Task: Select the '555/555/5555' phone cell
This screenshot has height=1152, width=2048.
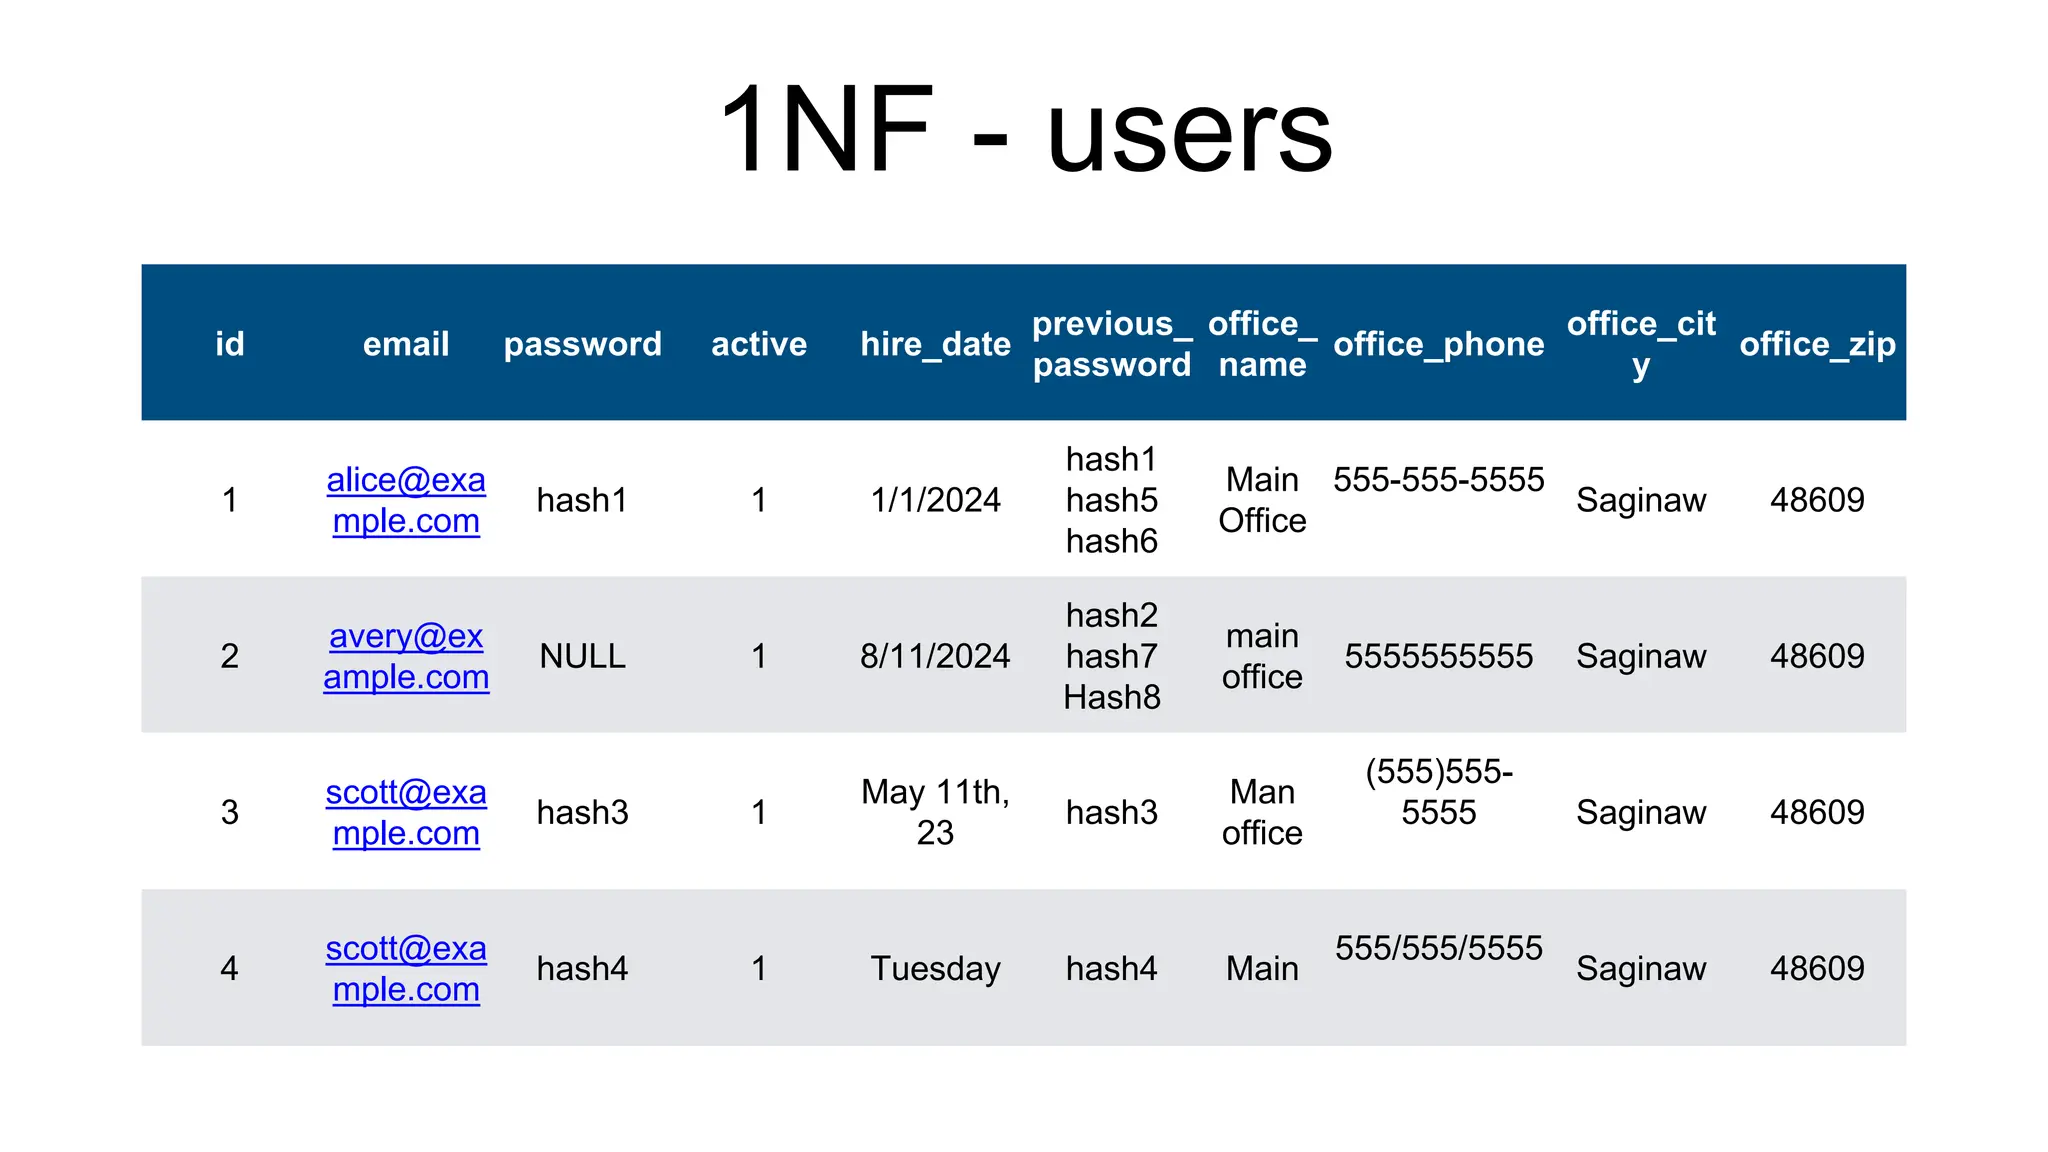Action: [x=1438, y=948]
